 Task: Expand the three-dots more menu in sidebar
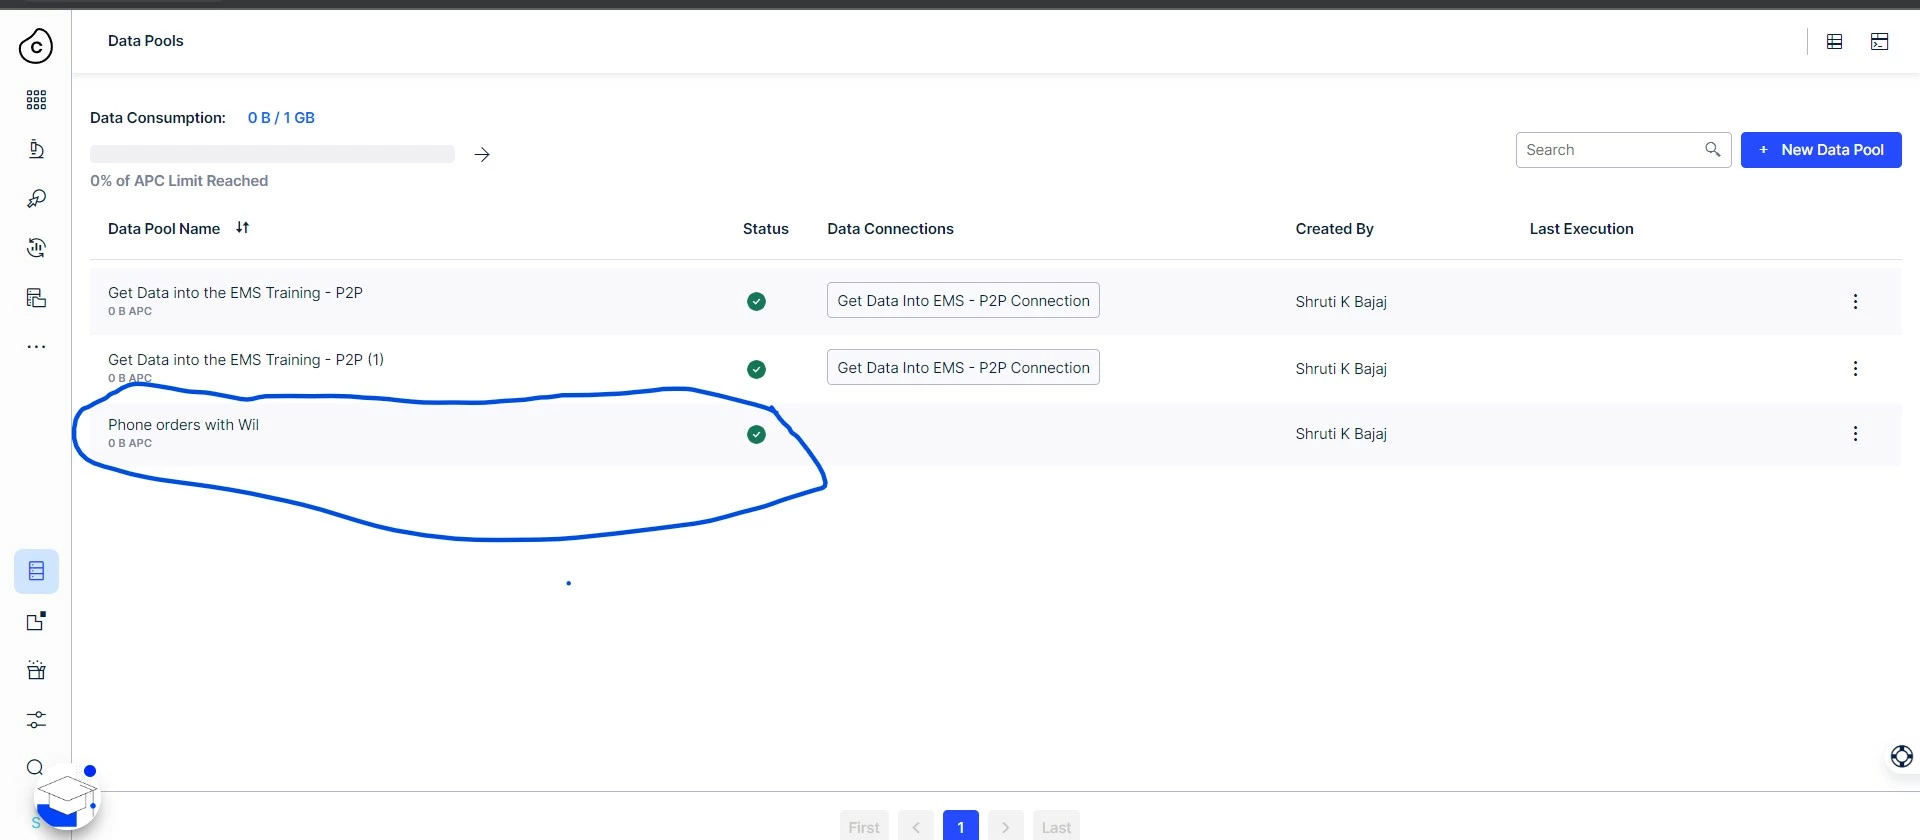pos(36,347)
